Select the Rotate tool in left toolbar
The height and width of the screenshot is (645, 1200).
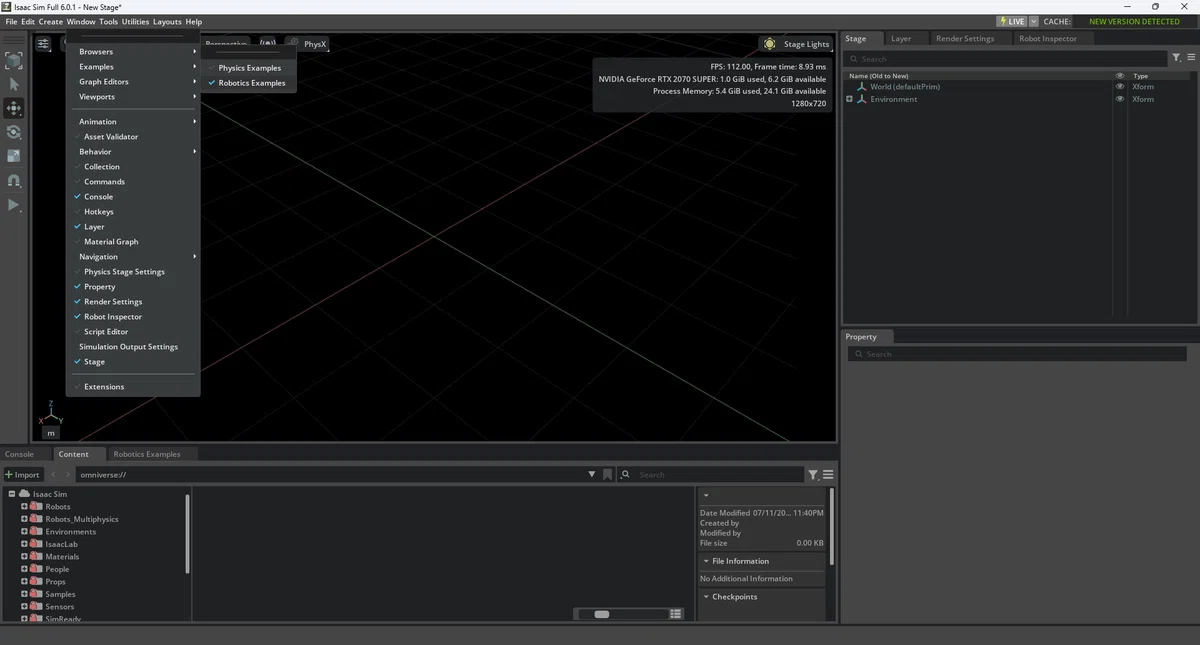pos(14,132)
